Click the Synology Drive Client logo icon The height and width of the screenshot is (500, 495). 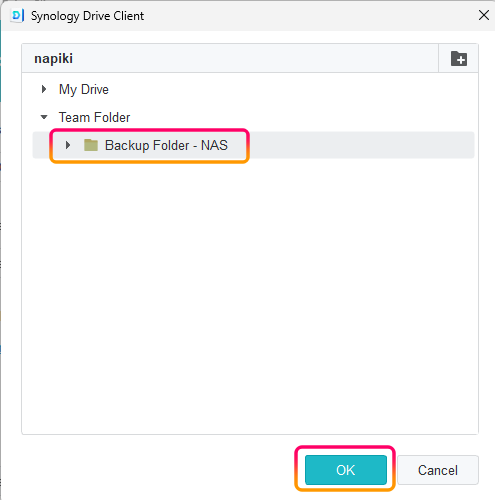[x=17, y=16]
